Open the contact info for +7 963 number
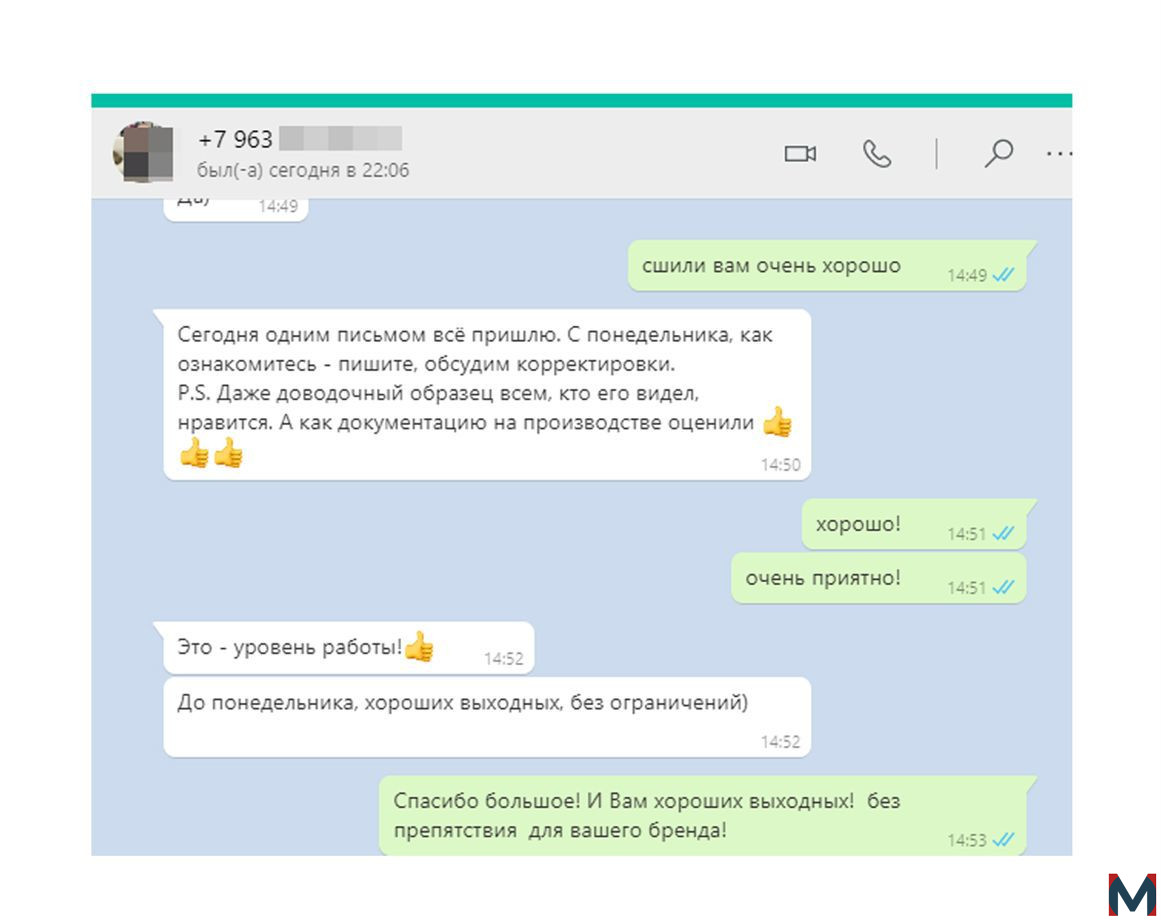The image size is (1161, 920). [300, 139]
